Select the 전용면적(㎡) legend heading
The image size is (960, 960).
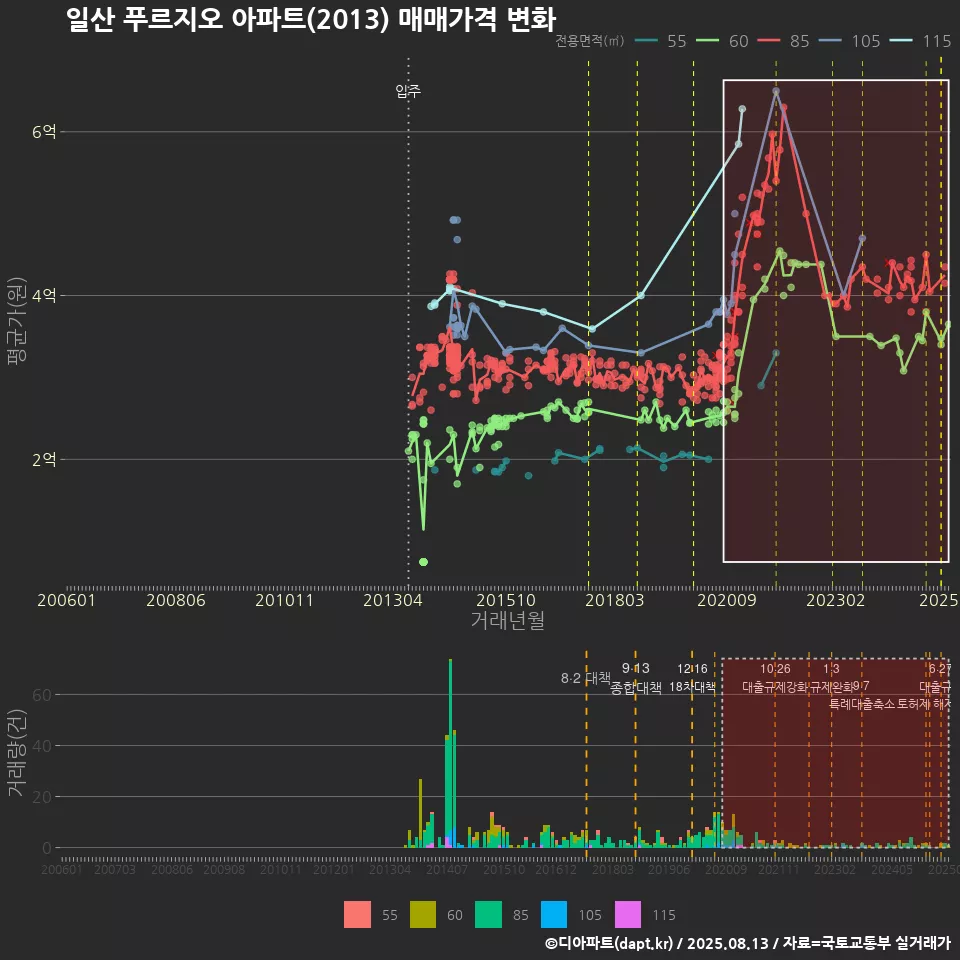click(x=590, y=41)
